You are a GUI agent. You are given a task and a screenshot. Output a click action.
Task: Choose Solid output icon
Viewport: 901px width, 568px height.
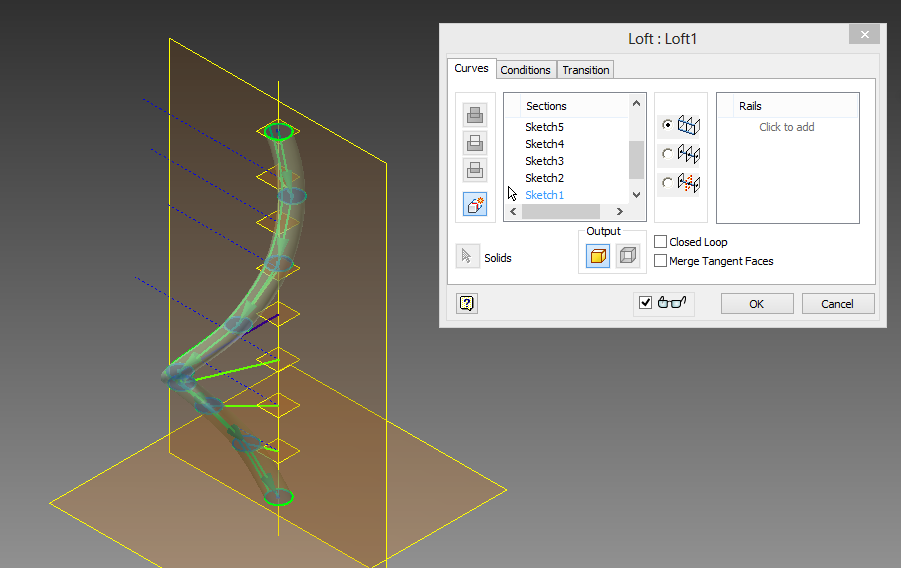click(598, 256)
